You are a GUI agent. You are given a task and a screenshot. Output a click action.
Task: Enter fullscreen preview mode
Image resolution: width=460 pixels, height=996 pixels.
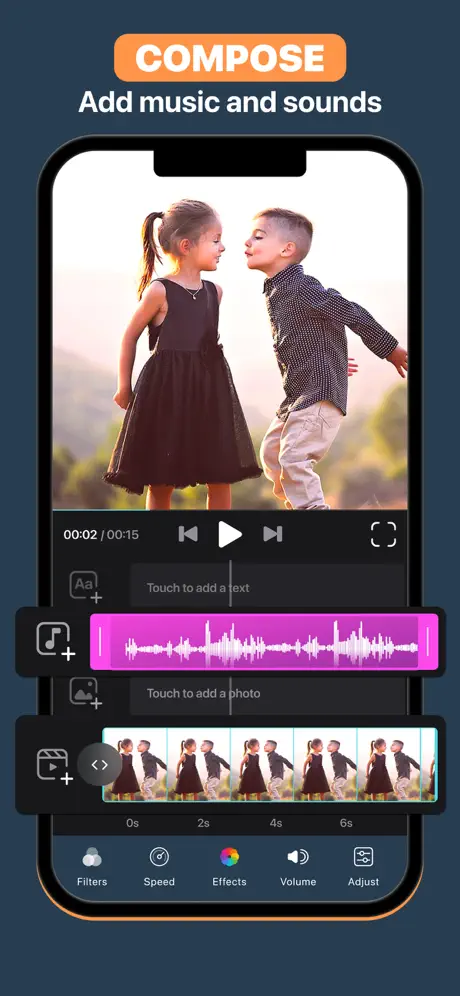click(x=383, y=534)
